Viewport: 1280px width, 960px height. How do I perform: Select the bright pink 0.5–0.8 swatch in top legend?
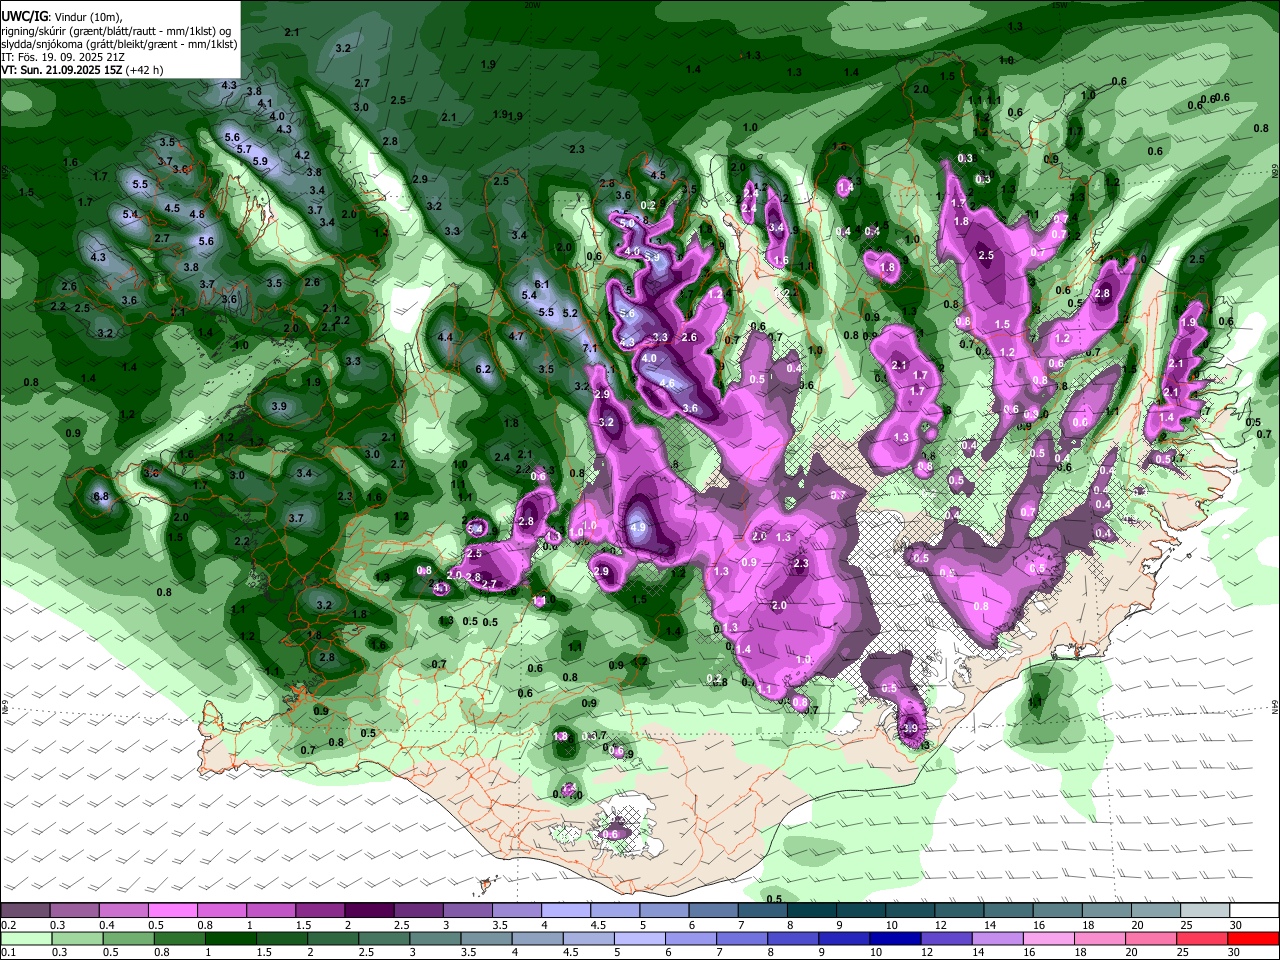tap(173, 911)
